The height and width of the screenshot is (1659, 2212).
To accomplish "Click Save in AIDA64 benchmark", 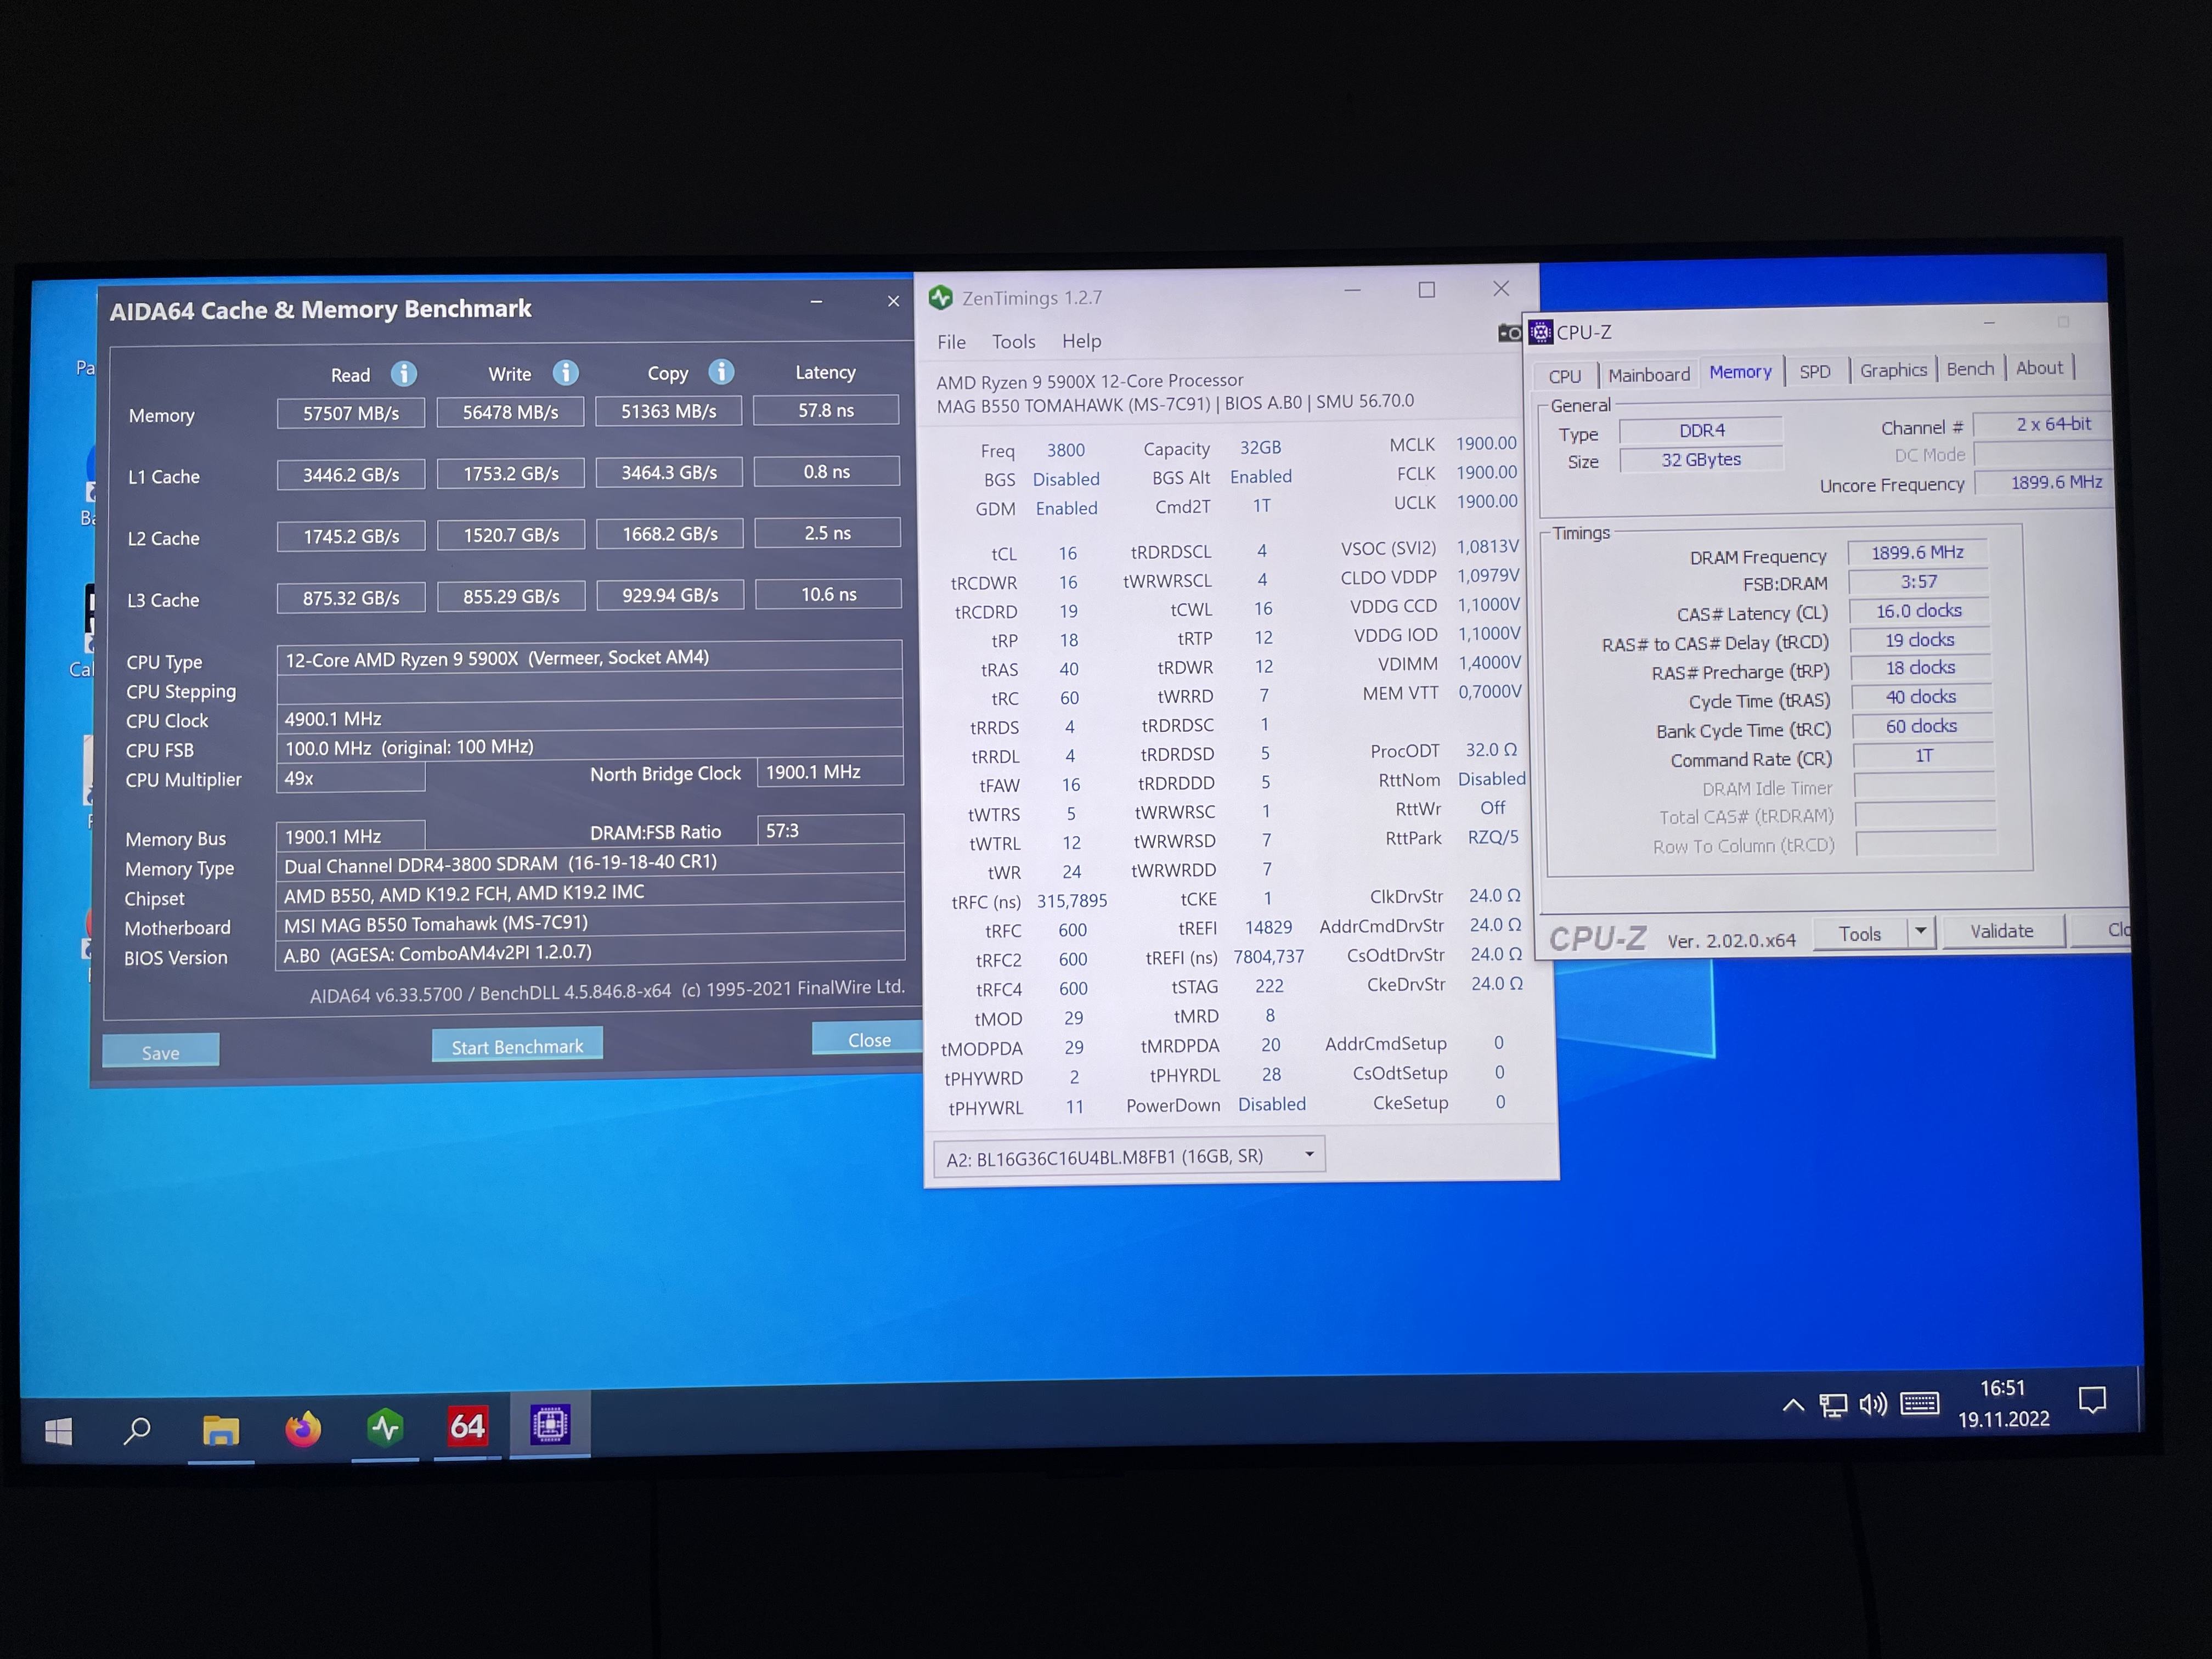I will coord(160,1051).
